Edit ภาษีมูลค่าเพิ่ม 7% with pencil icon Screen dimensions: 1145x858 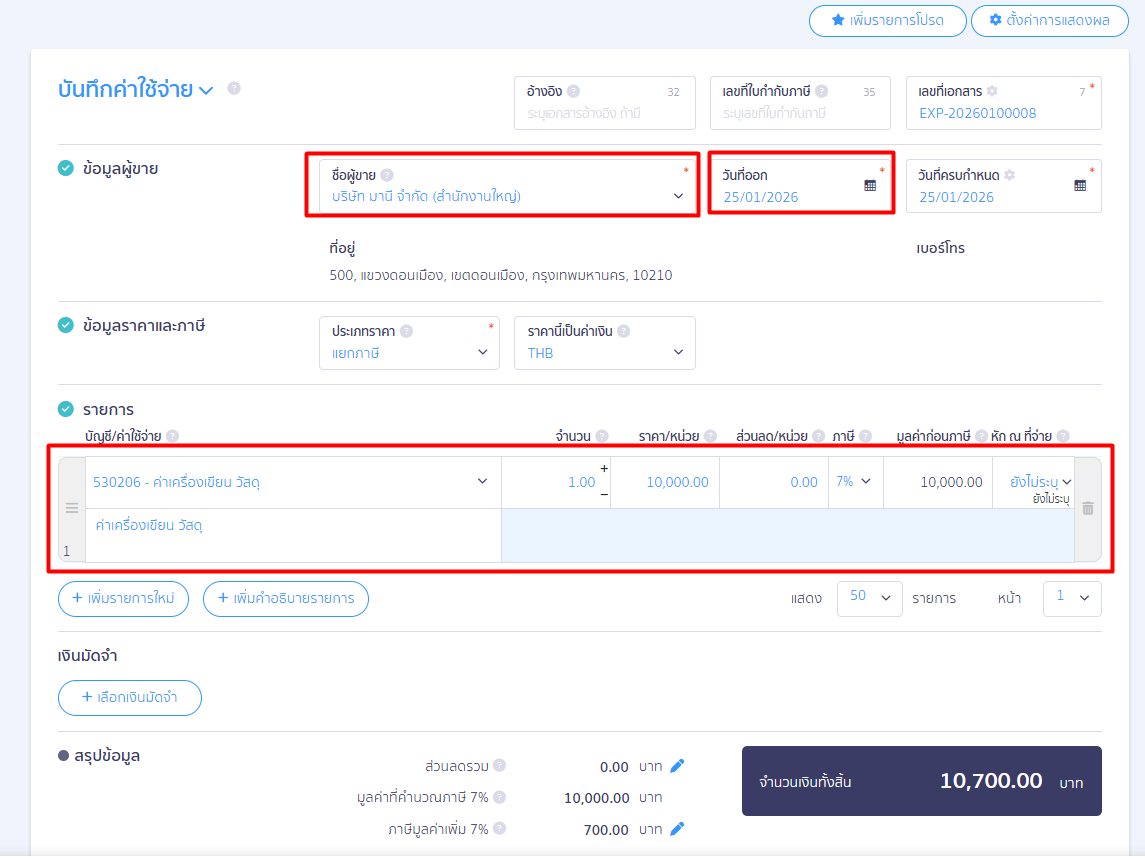(677, 829)
